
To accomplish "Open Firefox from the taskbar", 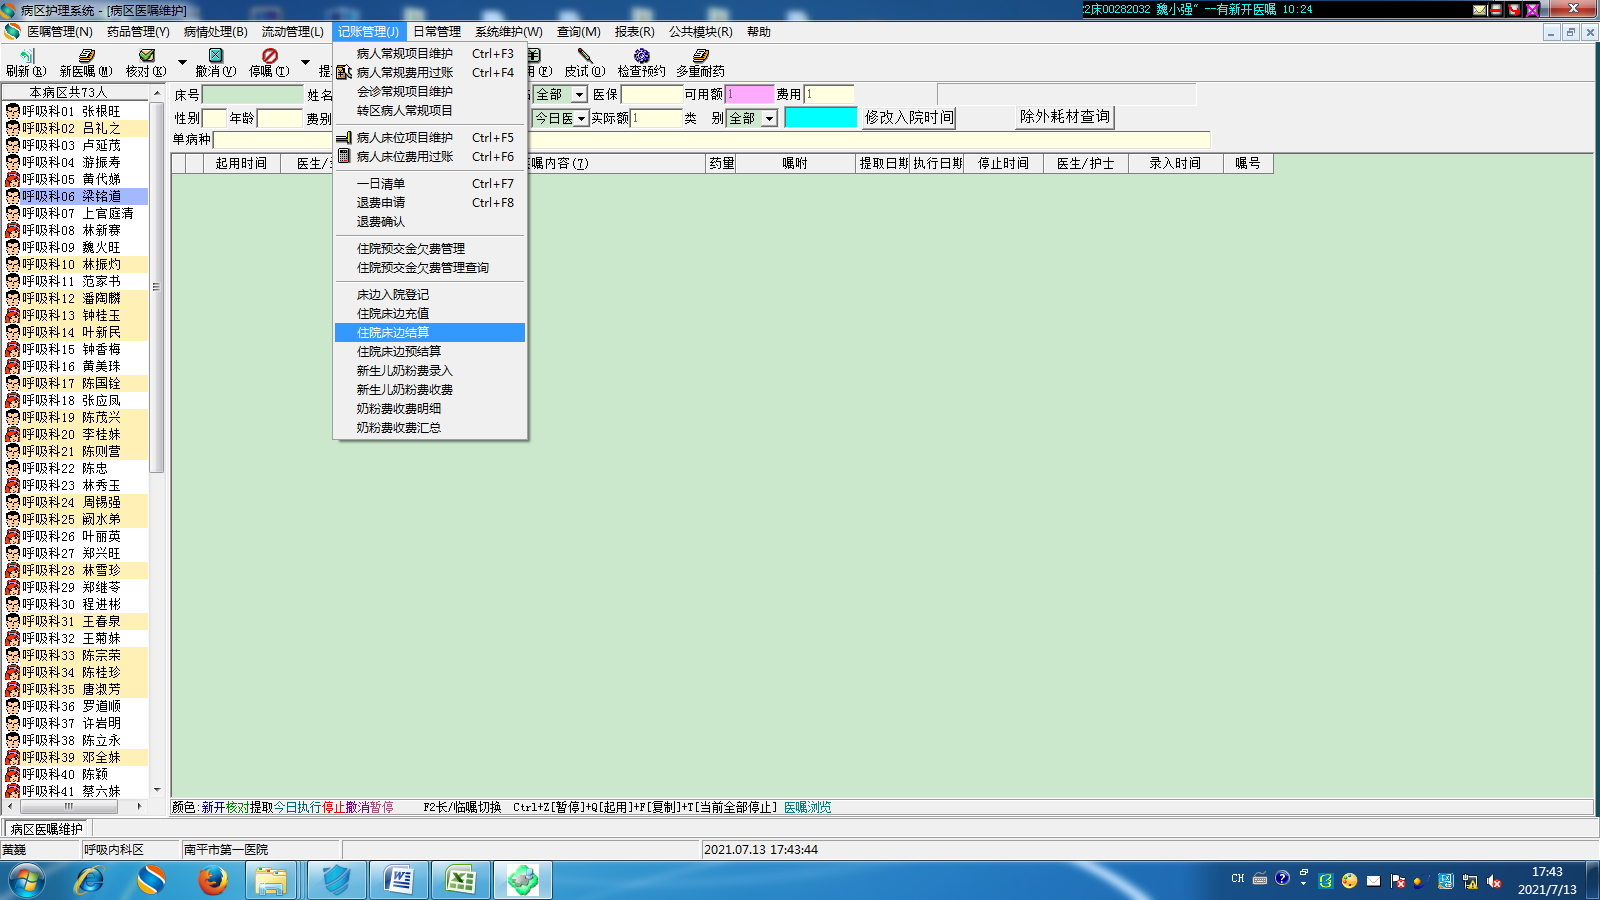I will click(x=212, y=880).
